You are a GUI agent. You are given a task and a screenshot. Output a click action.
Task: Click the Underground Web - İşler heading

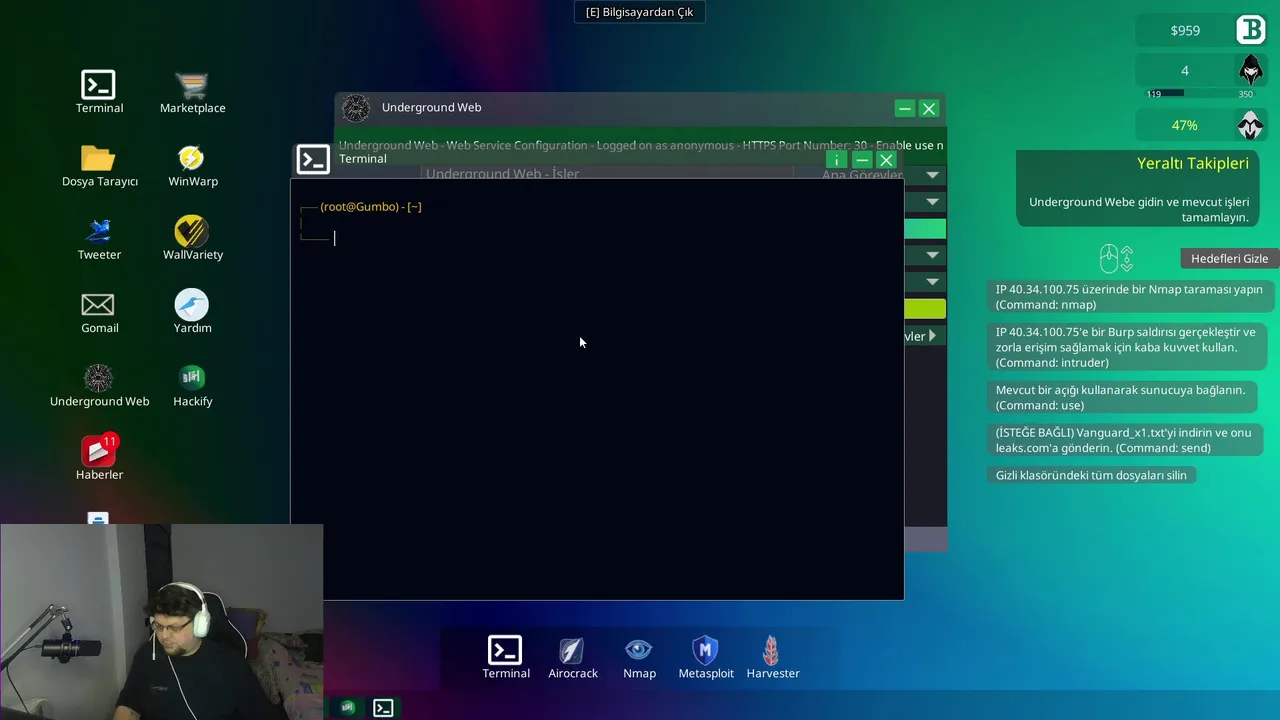[x=503, y=174]
